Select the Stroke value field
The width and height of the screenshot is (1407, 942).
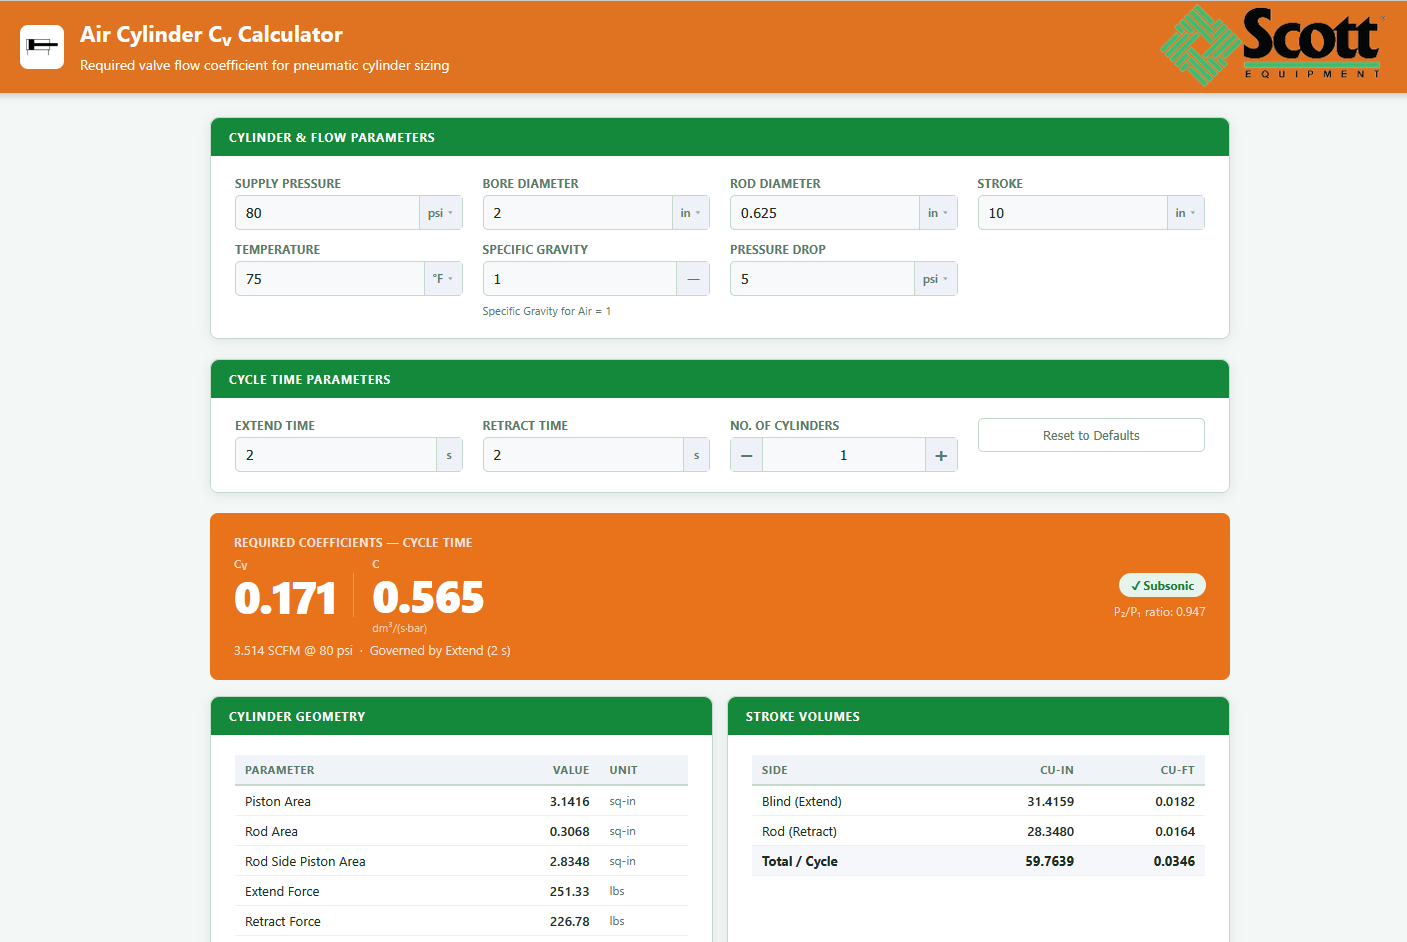pos(1073,213)
